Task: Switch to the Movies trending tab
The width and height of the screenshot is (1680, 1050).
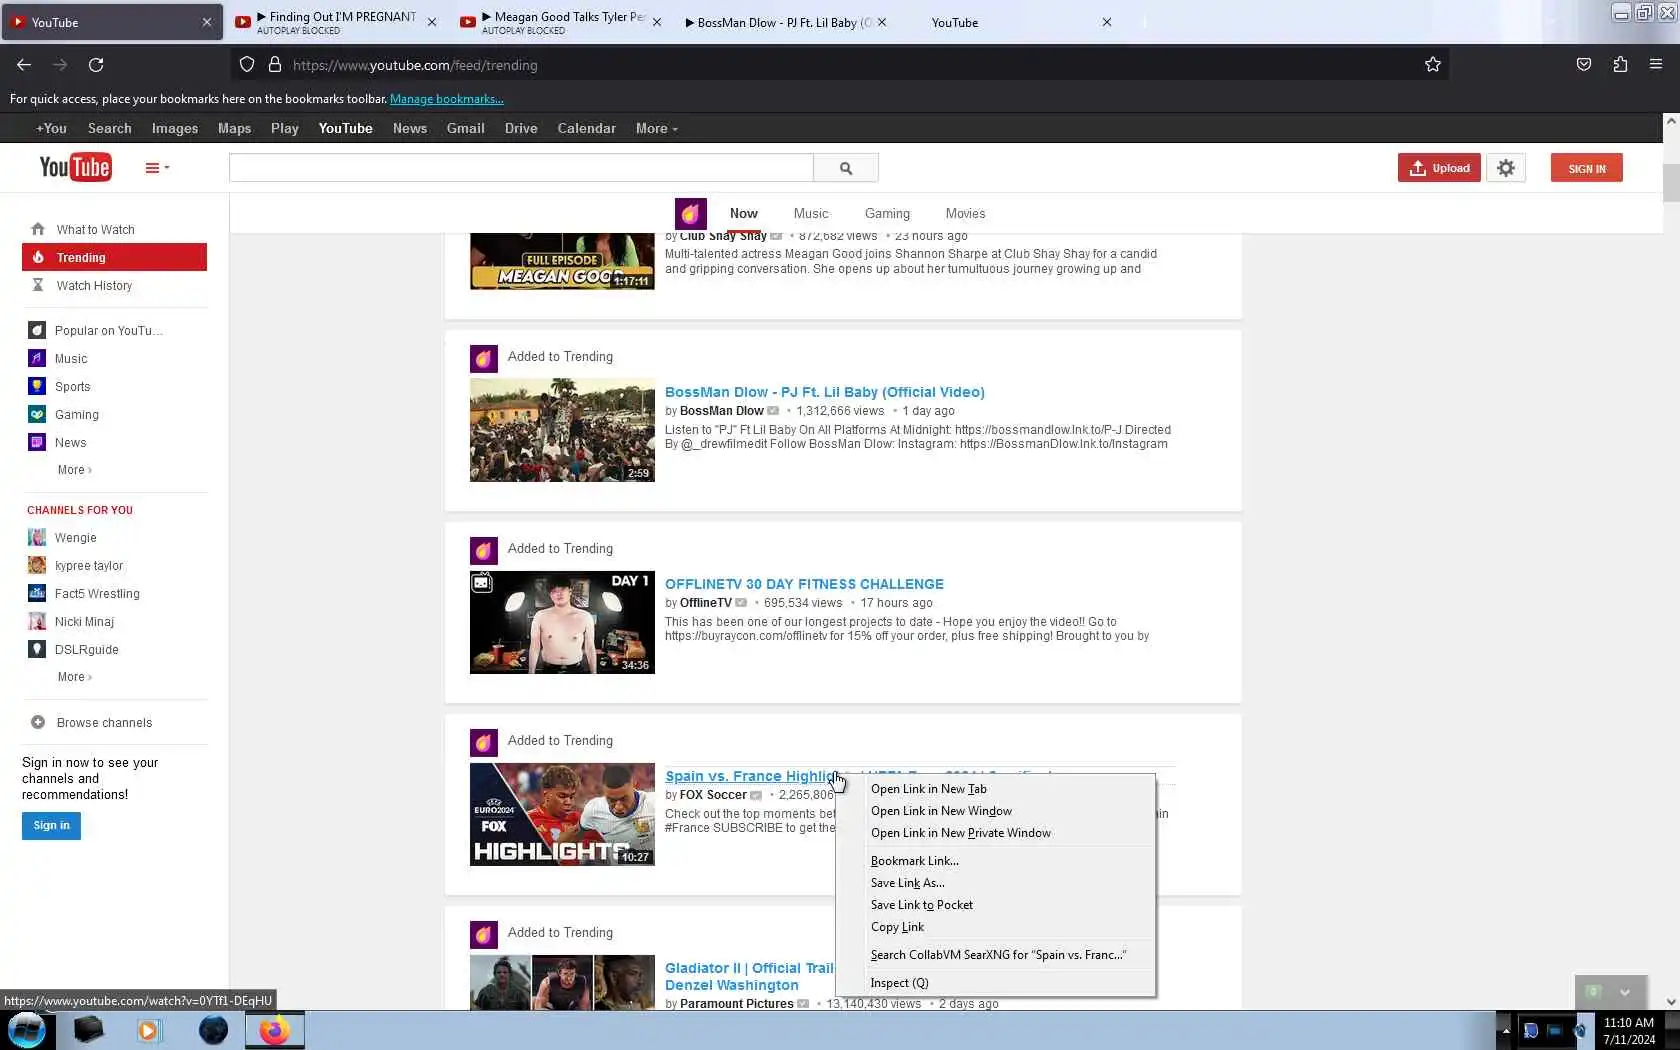Action: (x=966, y=214)
